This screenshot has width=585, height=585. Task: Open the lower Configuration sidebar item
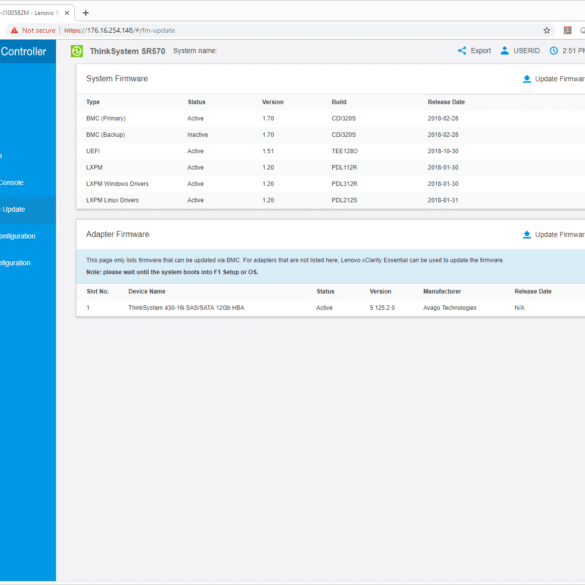tap(15, 263)
